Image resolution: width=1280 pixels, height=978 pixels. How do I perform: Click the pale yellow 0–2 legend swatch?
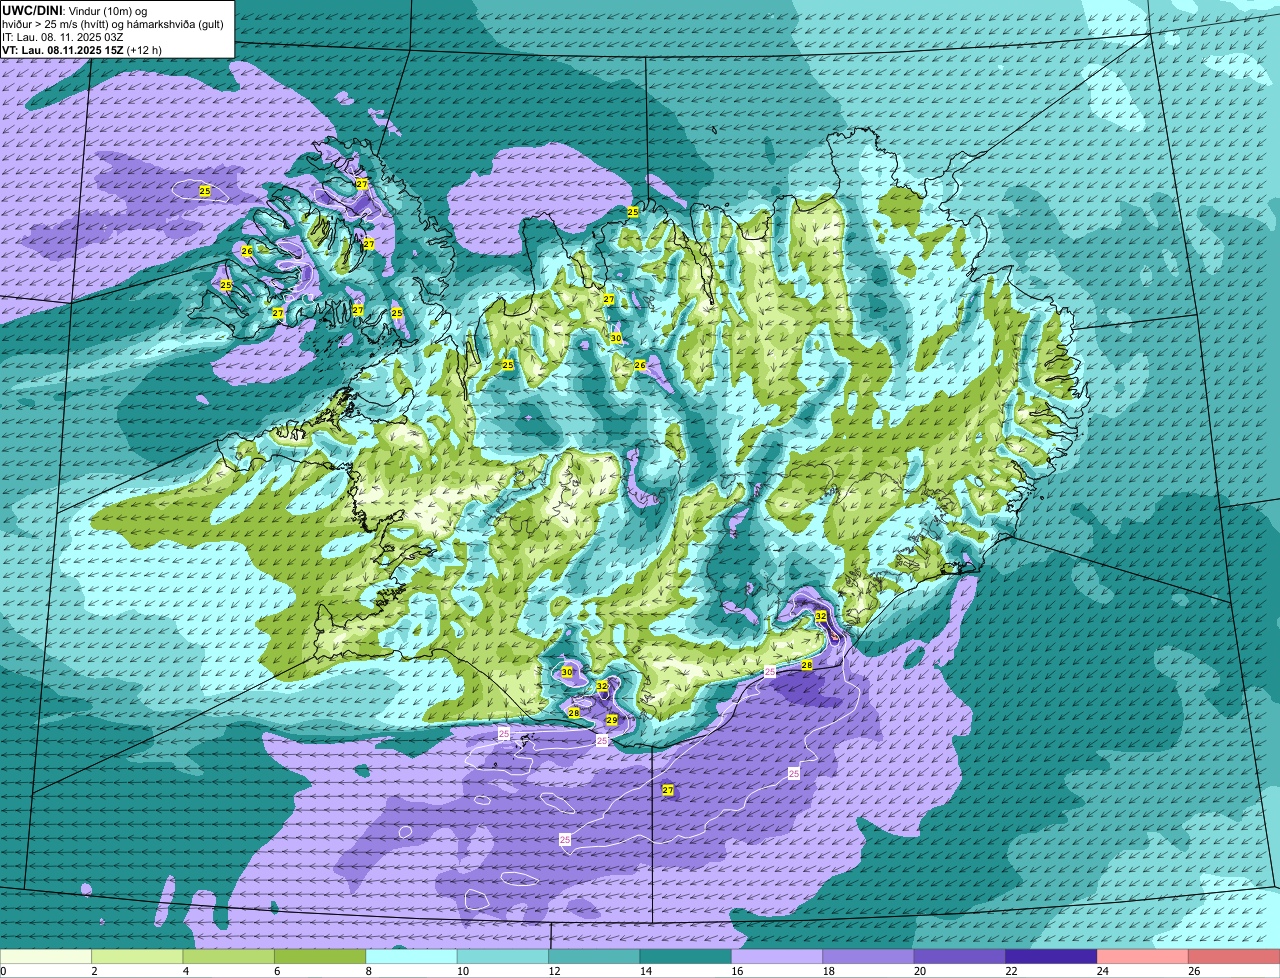point(46,957)
